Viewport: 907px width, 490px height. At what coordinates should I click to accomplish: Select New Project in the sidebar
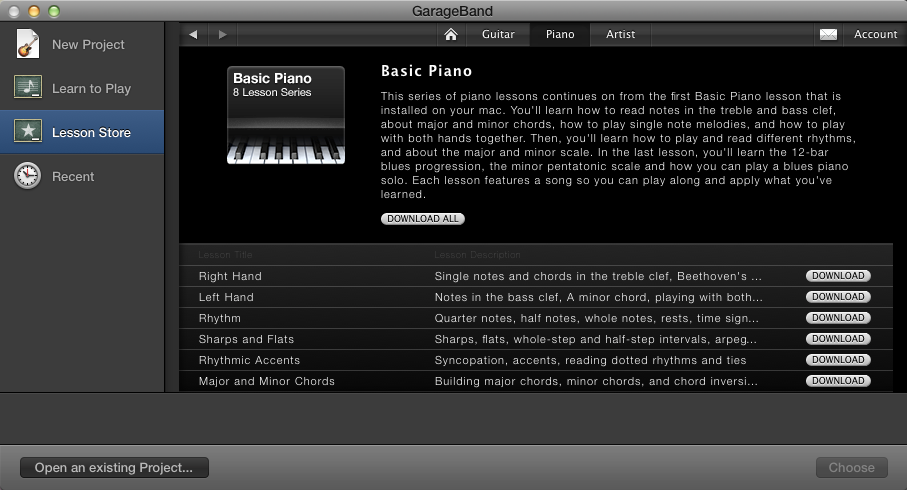[82, 45]
